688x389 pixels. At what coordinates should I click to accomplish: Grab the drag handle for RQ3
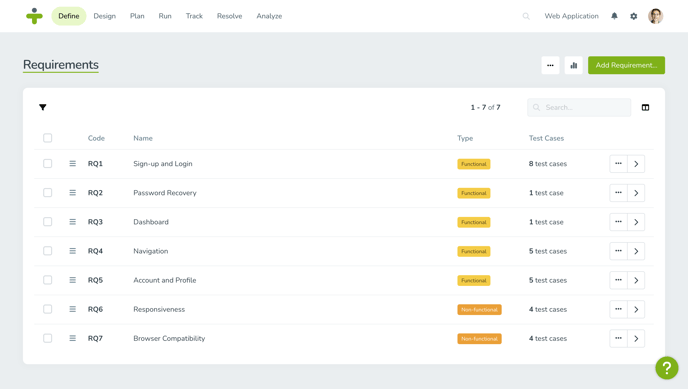click(72, 222)
